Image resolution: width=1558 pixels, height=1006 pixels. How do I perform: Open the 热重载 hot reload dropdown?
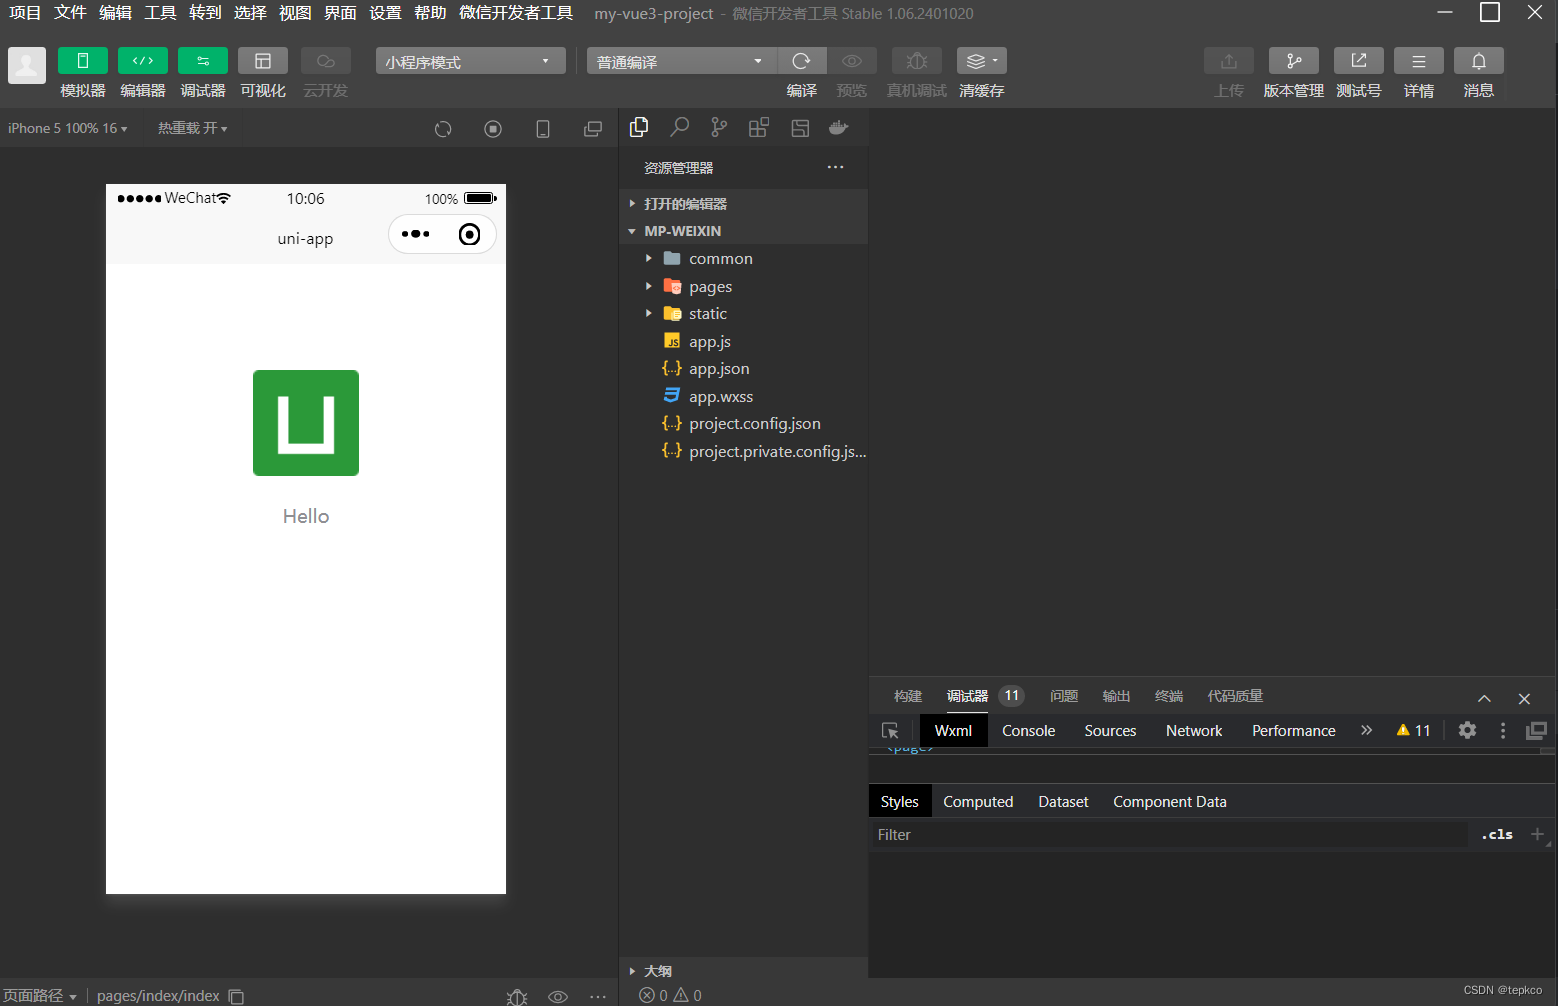tap(192, 128)
